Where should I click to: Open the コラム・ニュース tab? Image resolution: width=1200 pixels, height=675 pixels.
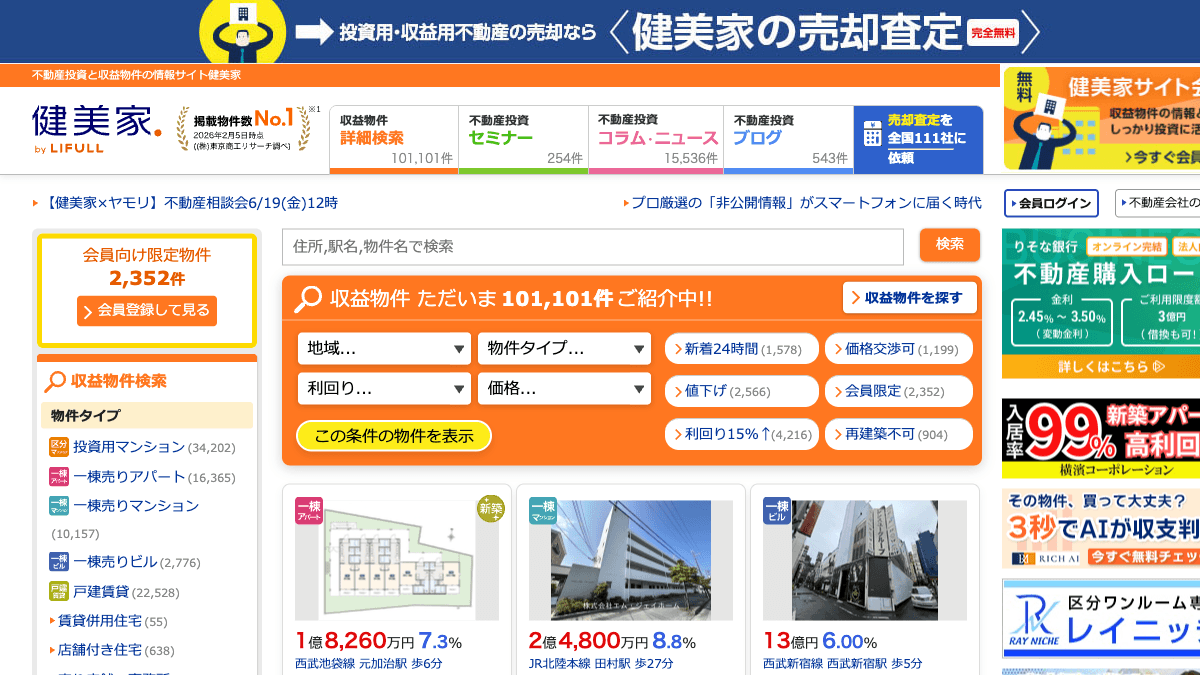click(656, 139)
